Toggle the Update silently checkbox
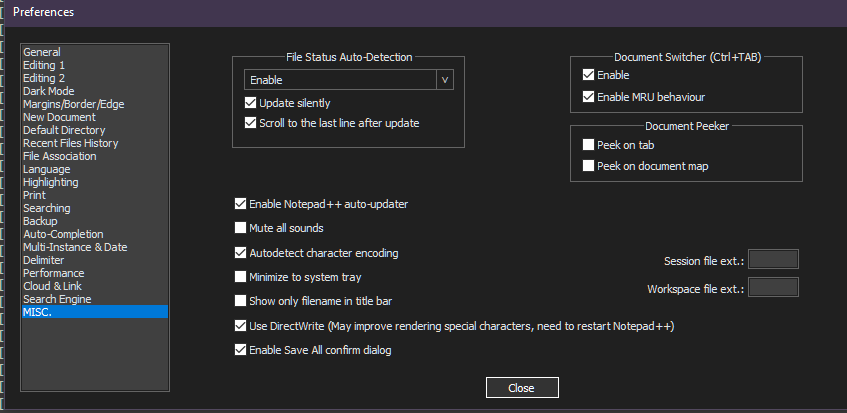The width and height of the screenshot is (847, 413). pyautogui.click(x=251, y=103)
